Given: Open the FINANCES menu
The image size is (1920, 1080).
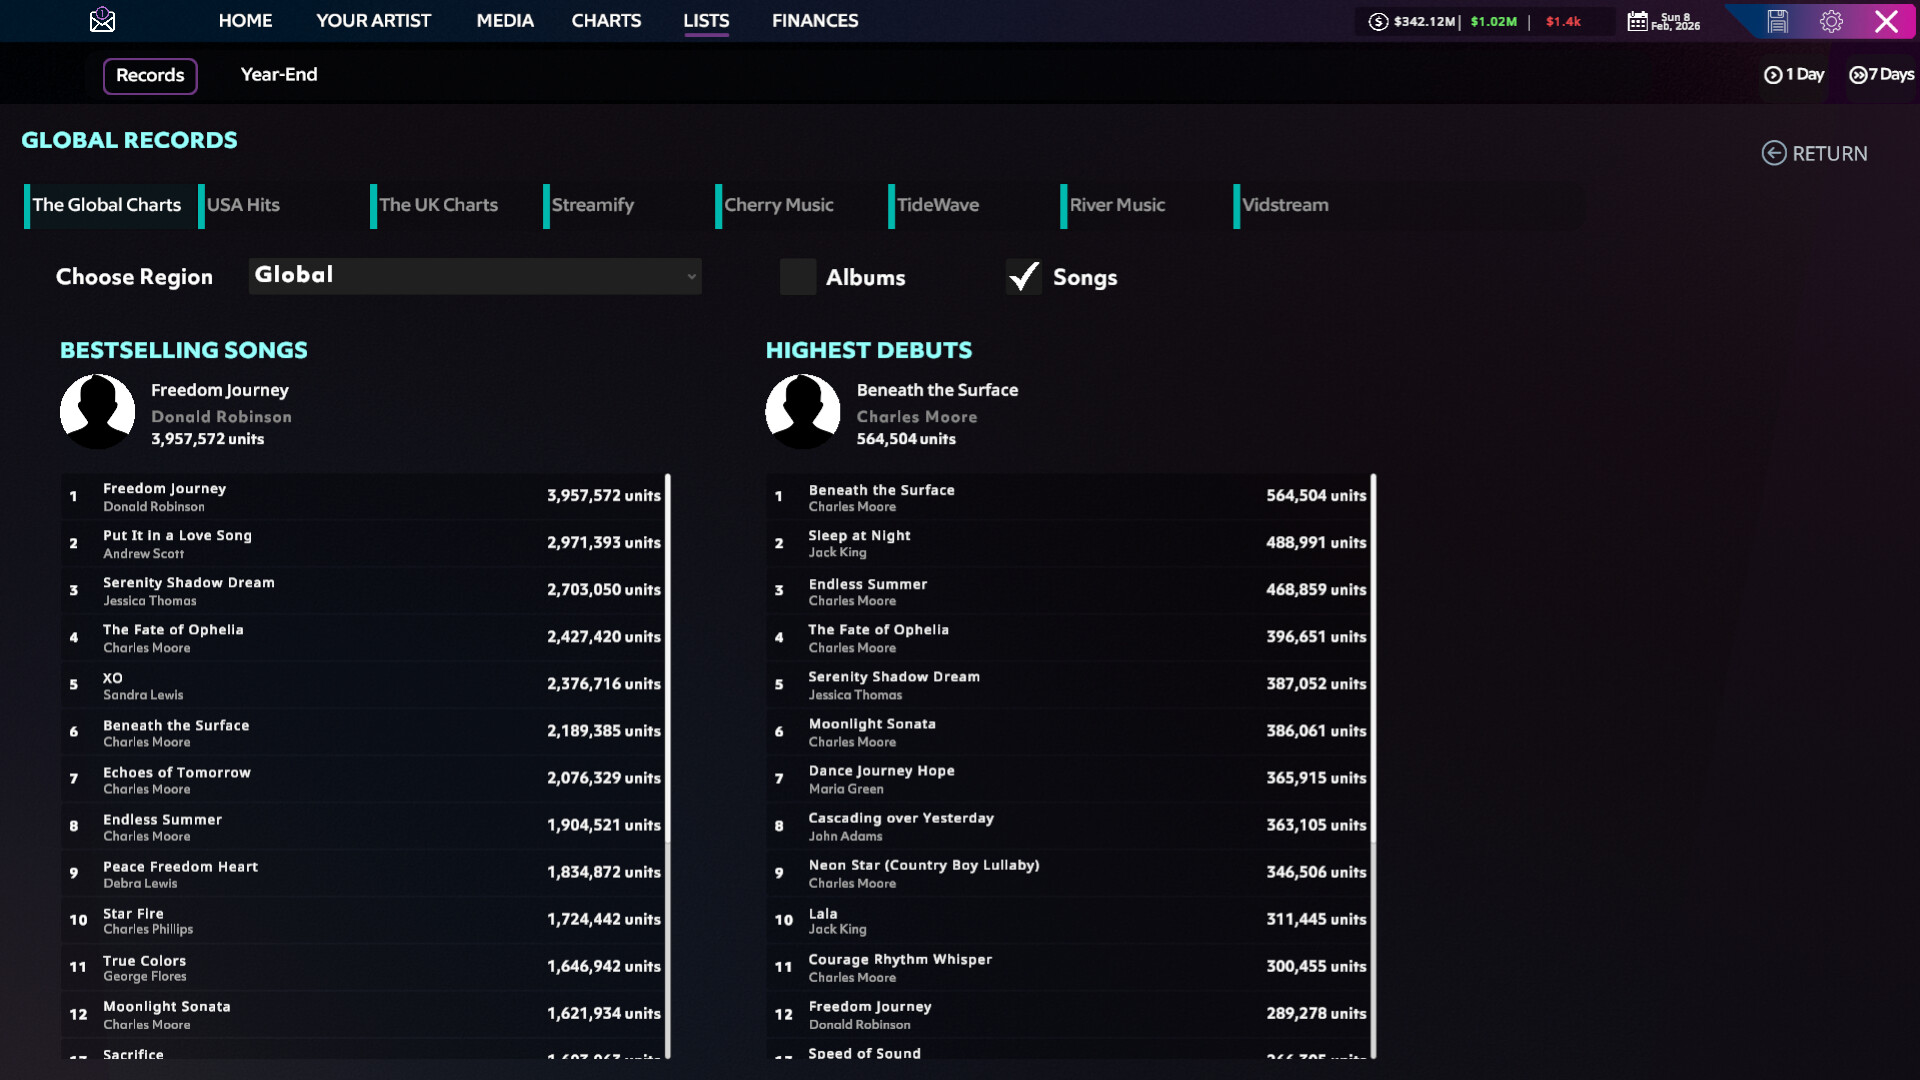Looking at the screenshot, I should point(814,20).
